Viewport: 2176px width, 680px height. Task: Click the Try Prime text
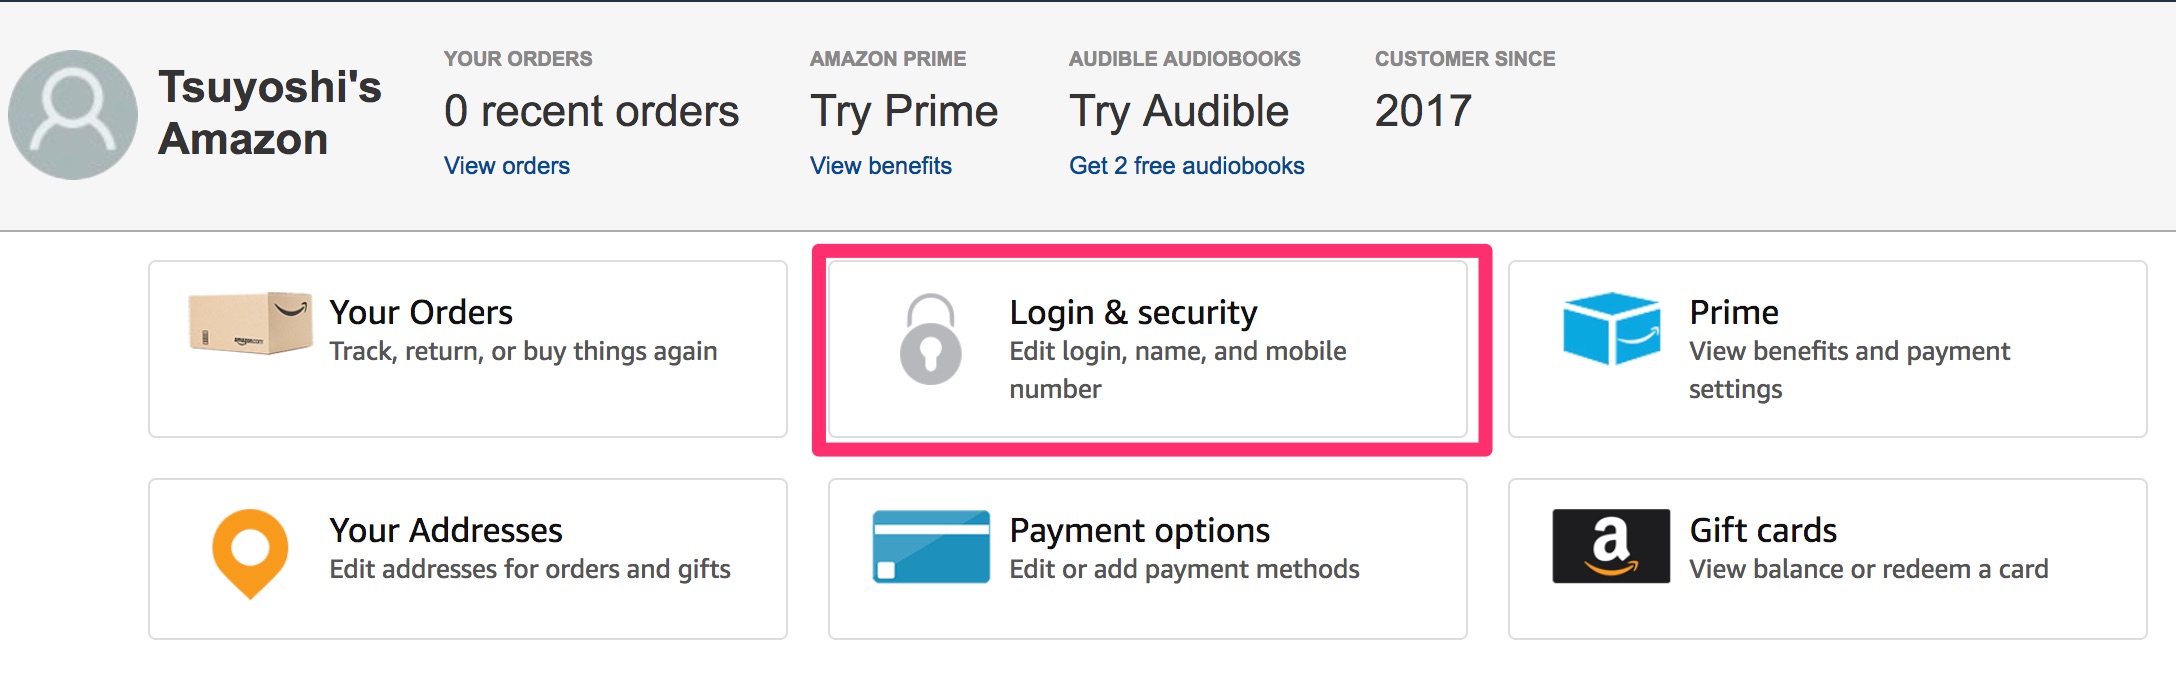point(904,112)
